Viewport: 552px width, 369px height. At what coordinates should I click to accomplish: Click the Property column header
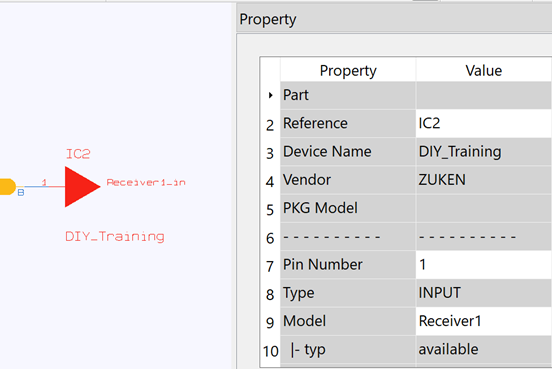(x=348, y=70)
